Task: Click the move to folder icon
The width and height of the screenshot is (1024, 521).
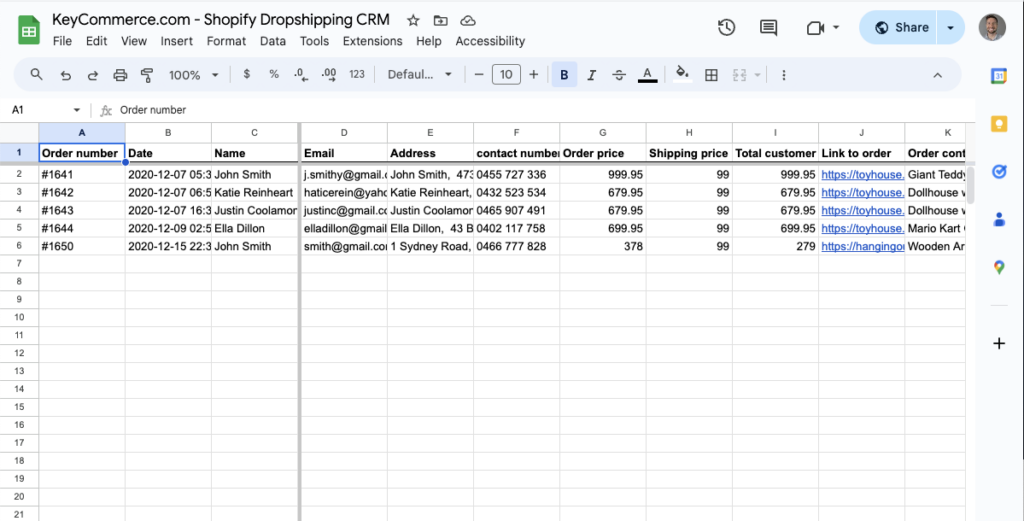Action: click(x=440, y=20)
